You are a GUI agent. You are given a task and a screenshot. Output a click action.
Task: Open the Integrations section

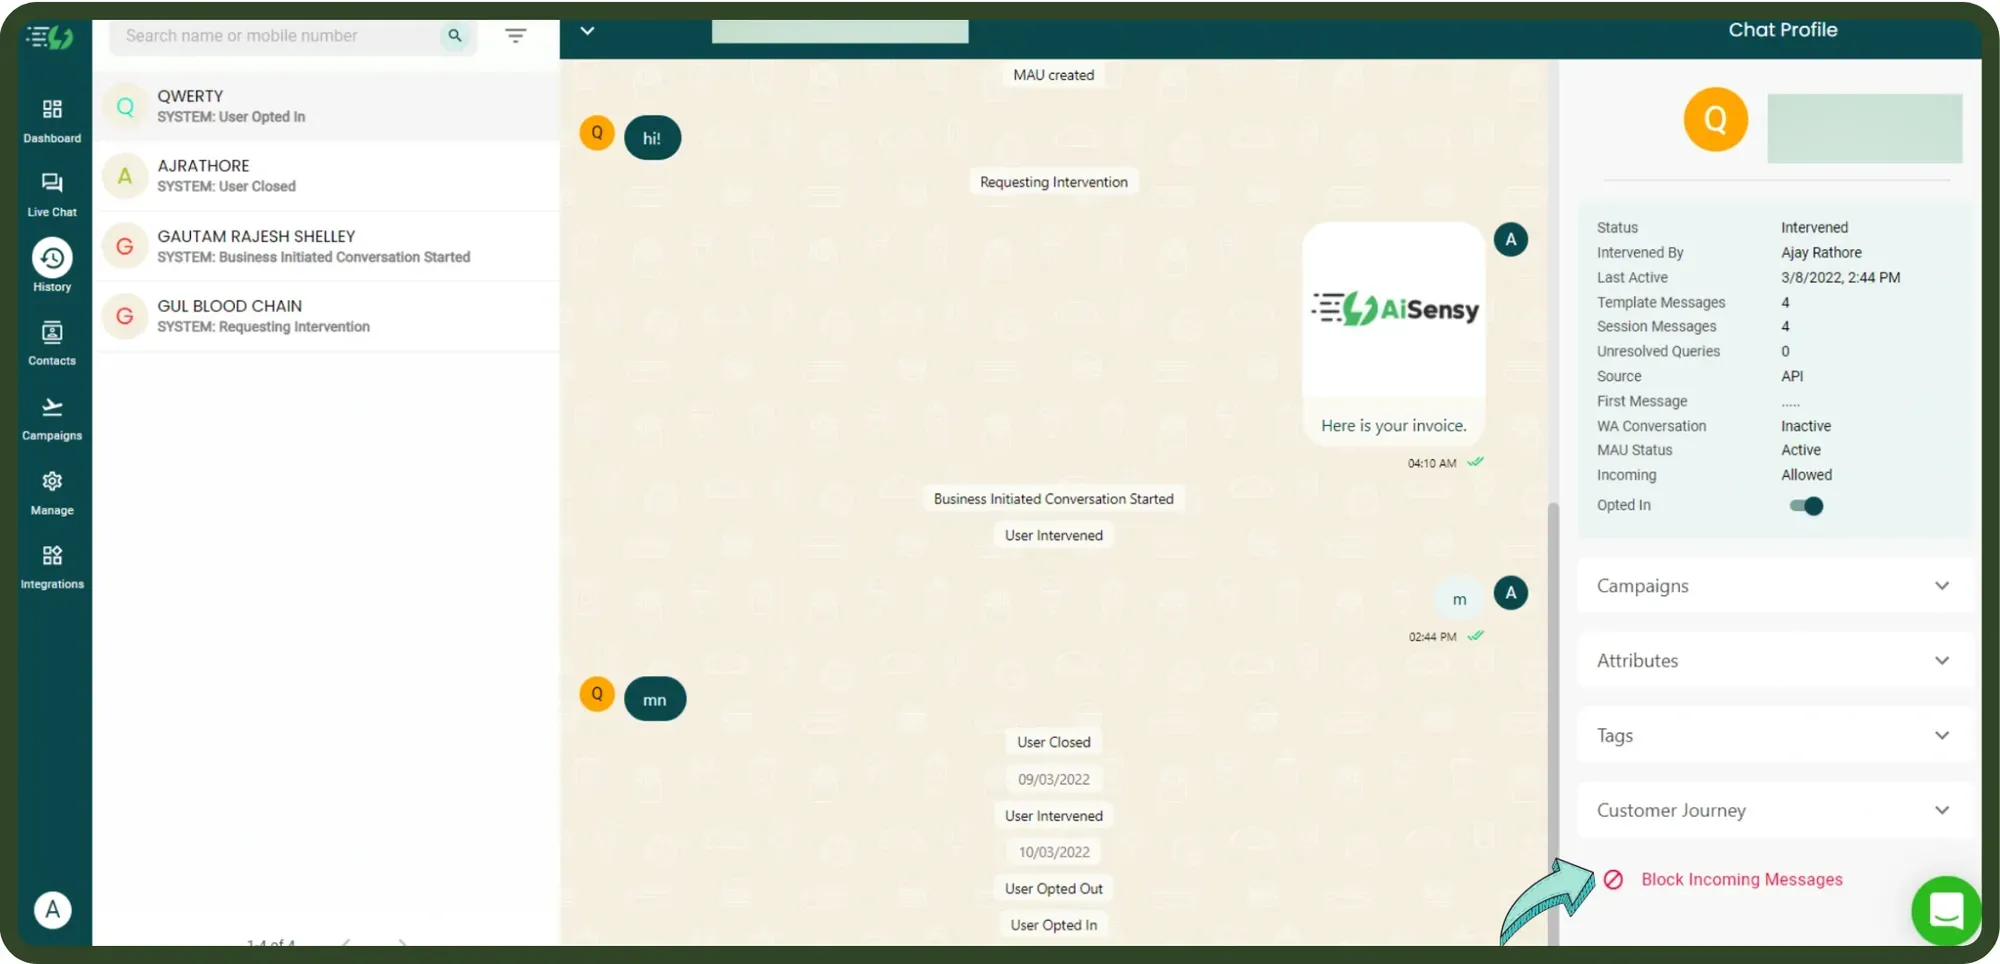pos(51,563)
